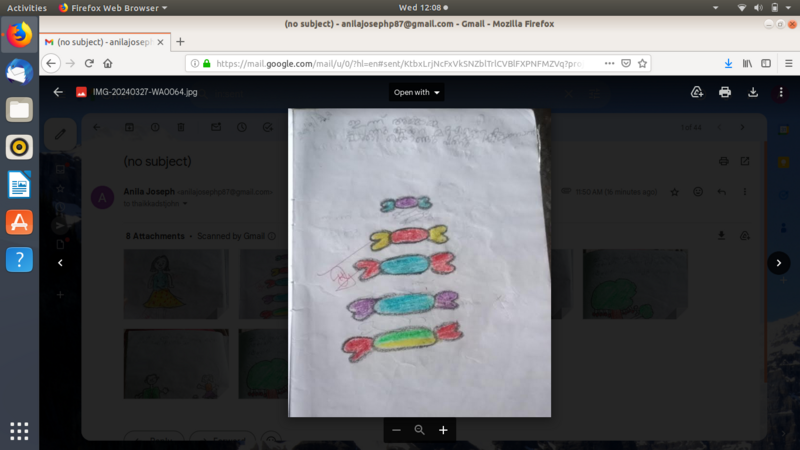
Task: Download IMG-20240327-WA0064.jpg
Action: click(753, 92)
